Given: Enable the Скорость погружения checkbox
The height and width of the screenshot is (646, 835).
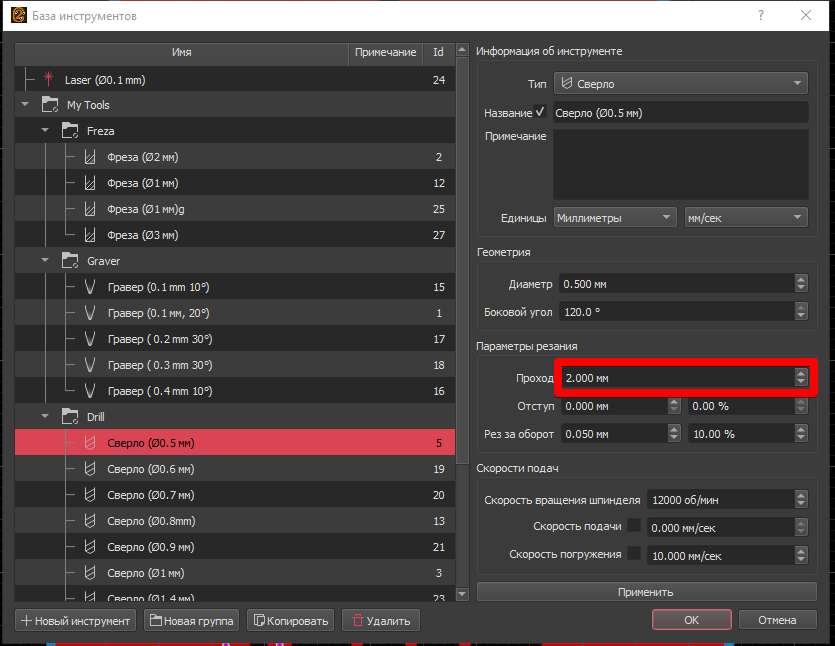Looking at the screenshot, I should point(634,553).
